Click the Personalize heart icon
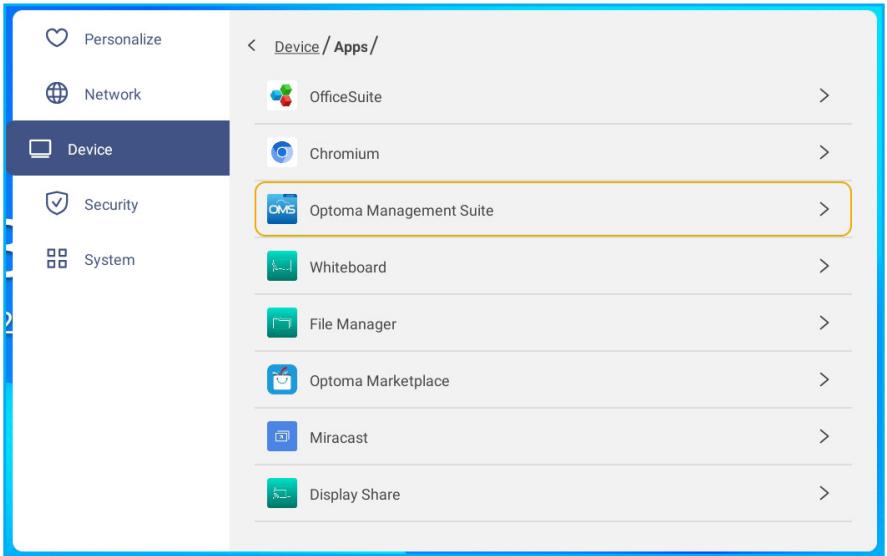This screenshot has height=556, width=887. 57,38
